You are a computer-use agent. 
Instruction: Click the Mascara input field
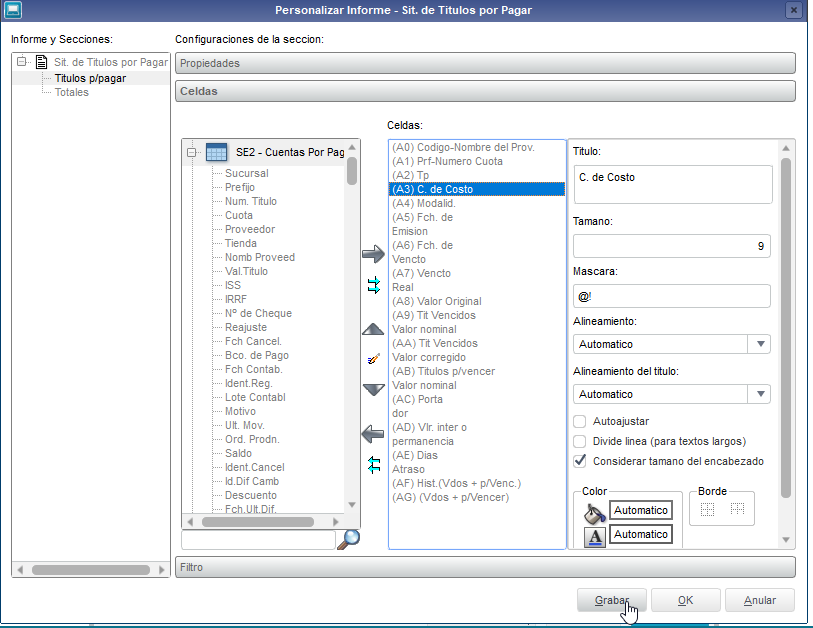(x=671, y=296)
